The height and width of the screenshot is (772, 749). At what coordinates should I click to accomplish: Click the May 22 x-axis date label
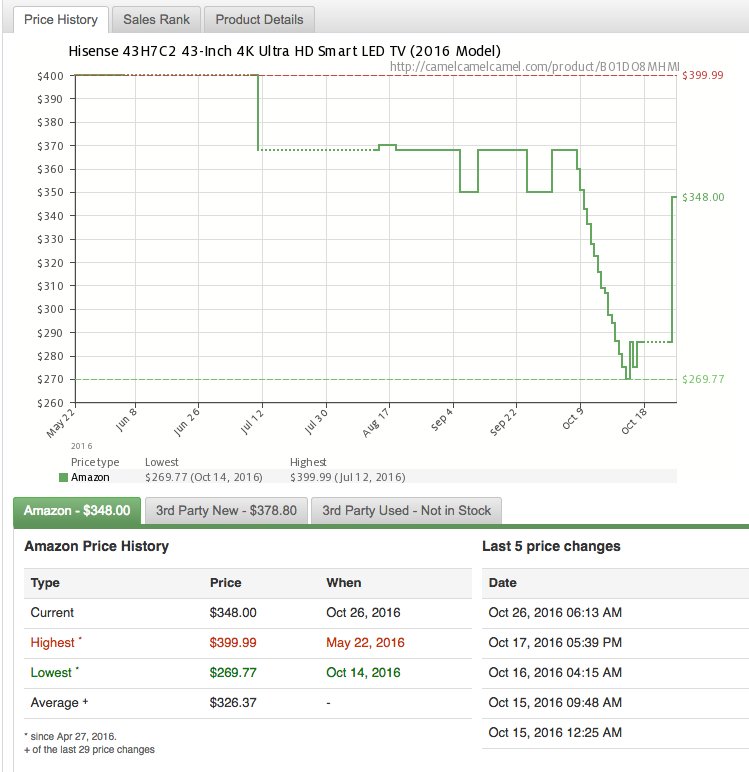tap(61, 423)
